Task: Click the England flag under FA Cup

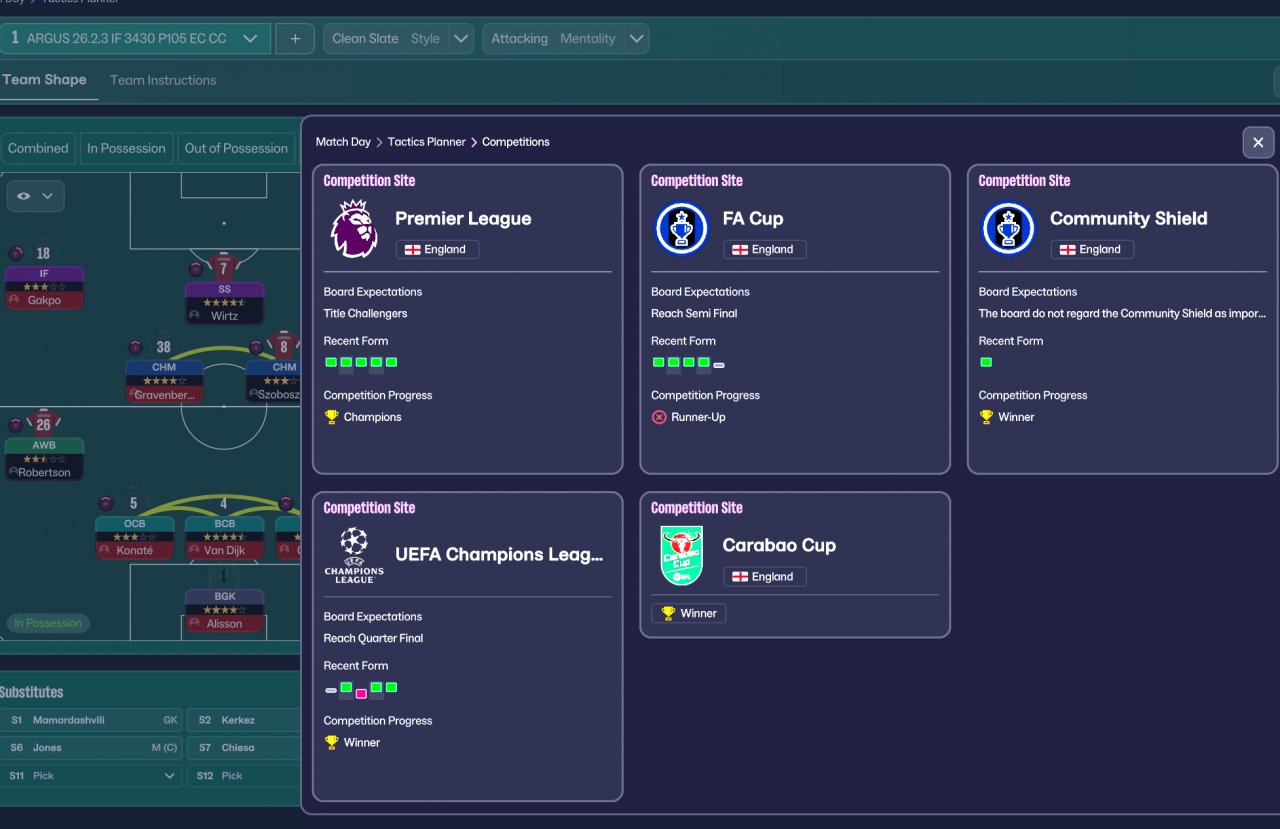Action: point(740,250)
